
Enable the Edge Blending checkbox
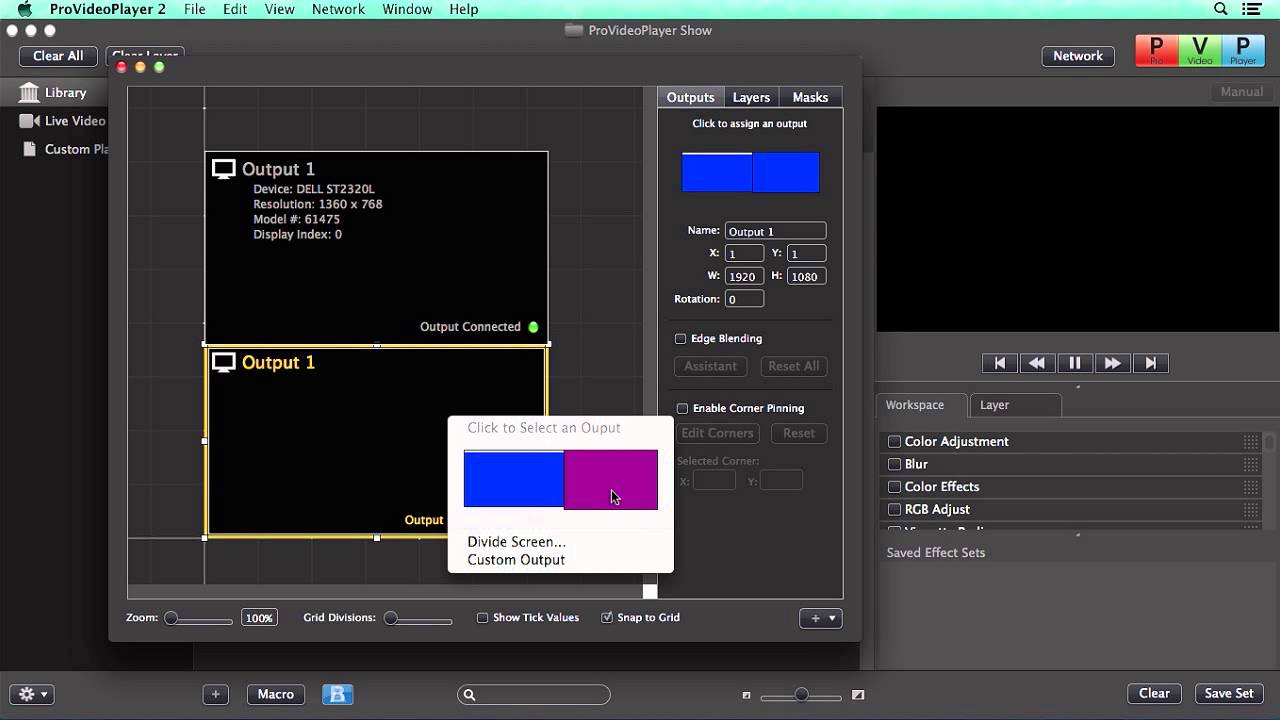[681, 339]
